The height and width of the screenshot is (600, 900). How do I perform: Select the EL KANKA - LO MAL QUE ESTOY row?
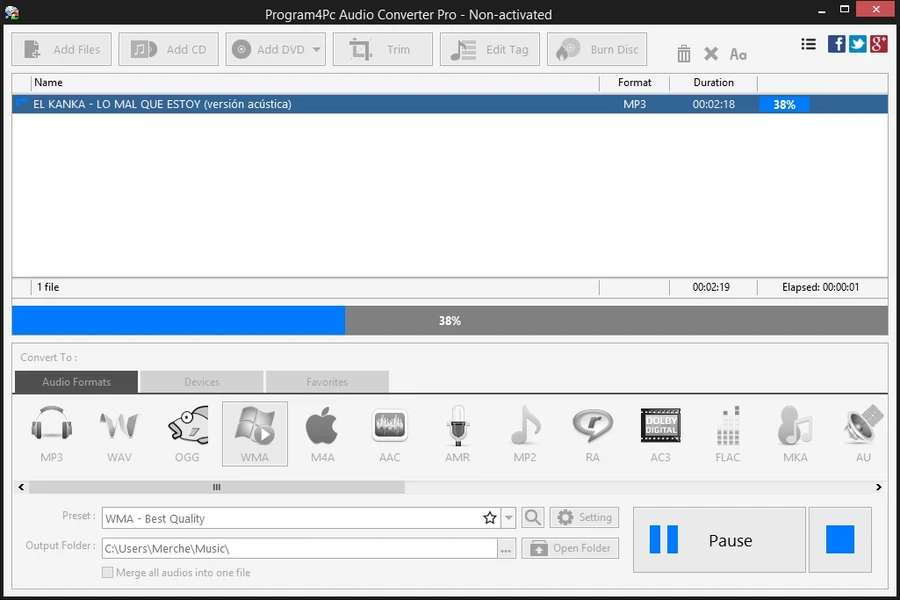(x=450, y=104)
